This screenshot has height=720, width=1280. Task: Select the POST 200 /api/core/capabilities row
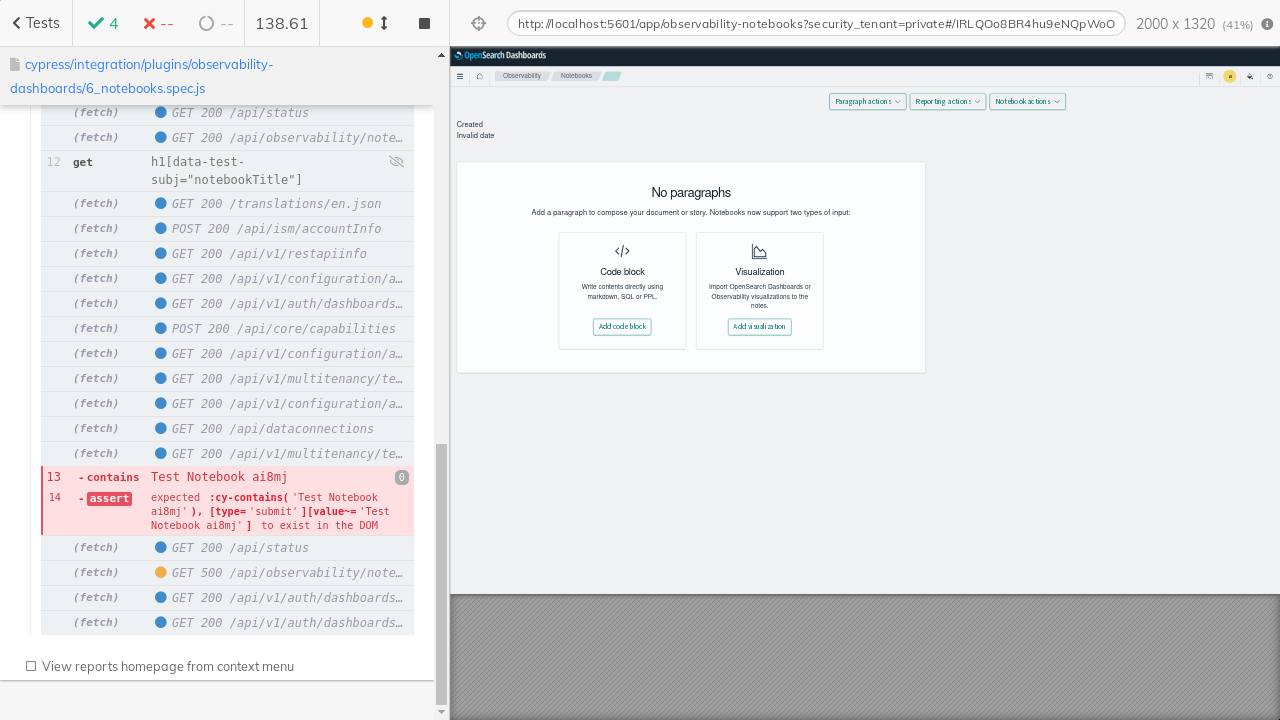(227, 329)
